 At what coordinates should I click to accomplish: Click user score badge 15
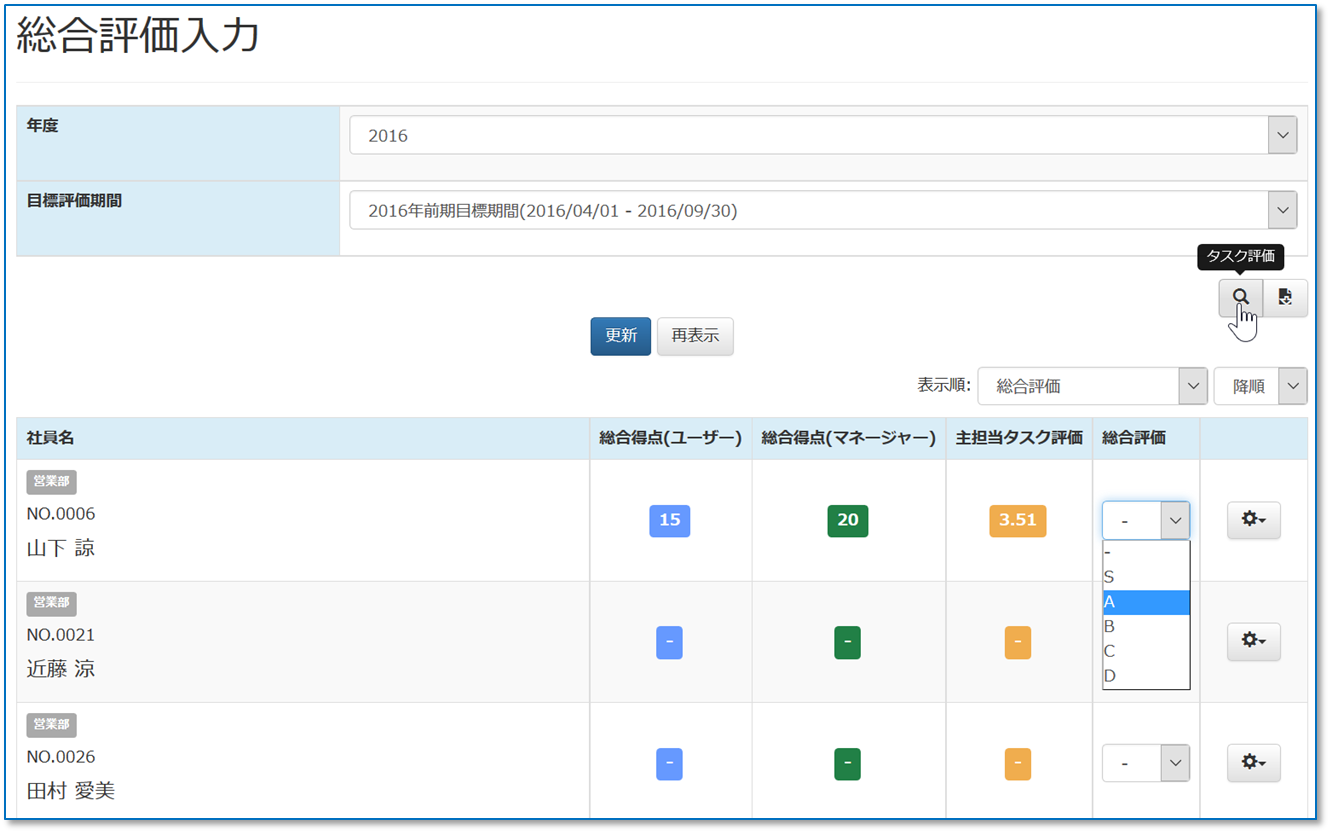click(x=670, y=520)
